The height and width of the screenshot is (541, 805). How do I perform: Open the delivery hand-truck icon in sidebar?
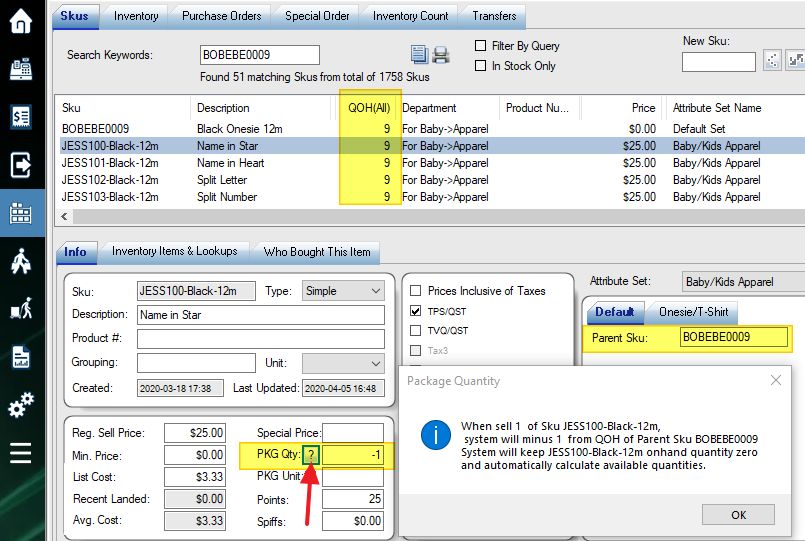tap(21, 308)
